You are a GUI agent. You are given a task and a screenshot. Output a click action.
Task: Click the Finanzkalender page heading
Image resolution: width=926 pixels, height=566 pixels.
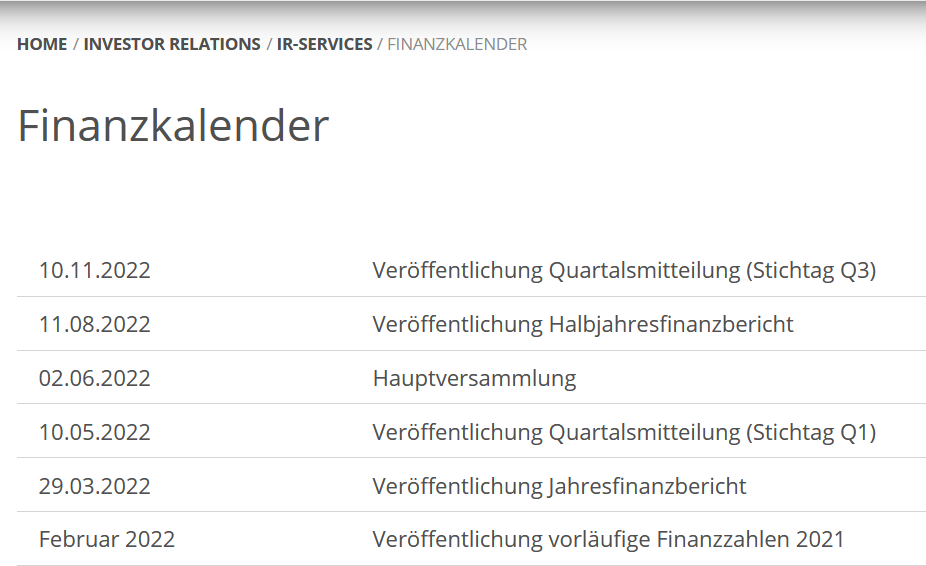(173, 126)
